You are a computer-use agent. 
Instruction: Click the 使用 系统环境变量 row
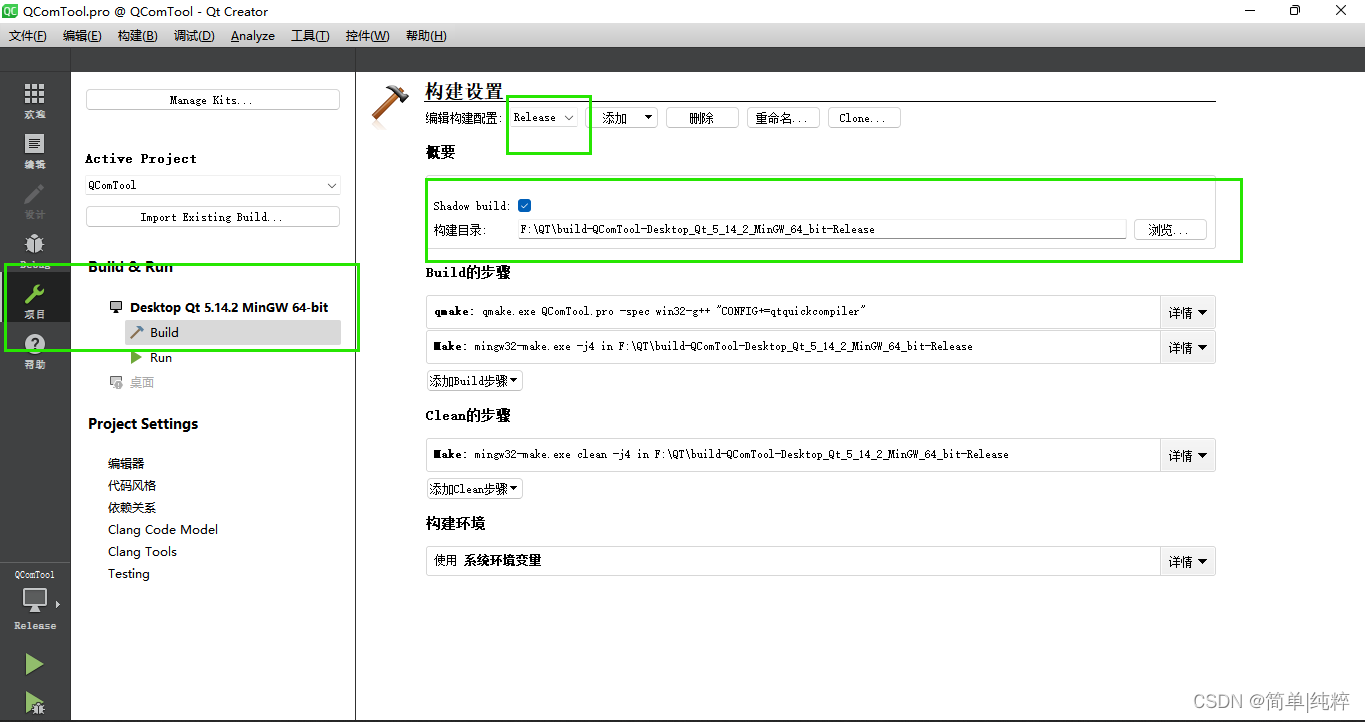(x=793, y=561)
